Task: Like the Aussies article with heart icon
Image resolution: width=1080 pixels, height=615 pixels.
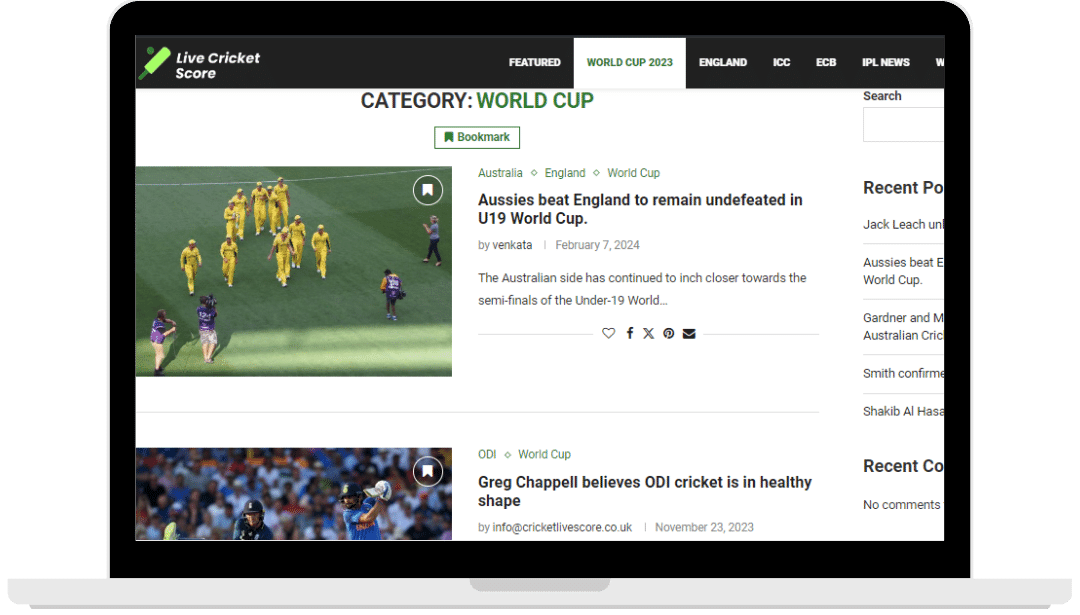Action: (608, 333)
